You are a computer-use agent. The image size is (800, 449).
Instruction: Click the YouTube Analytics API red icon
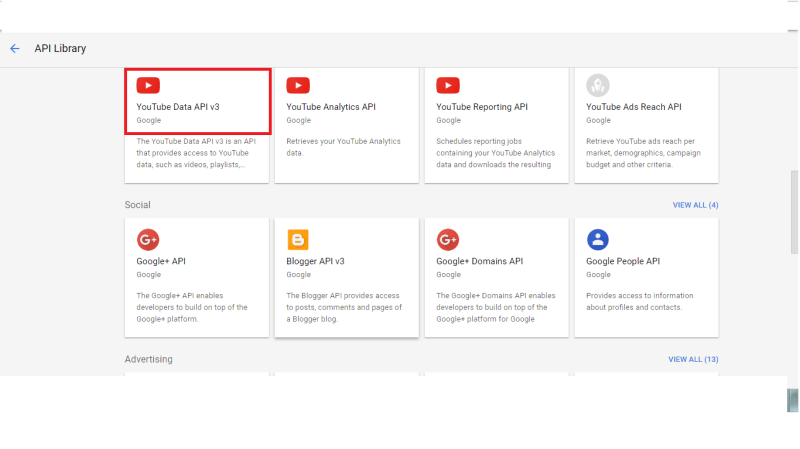tap(298, 85)
